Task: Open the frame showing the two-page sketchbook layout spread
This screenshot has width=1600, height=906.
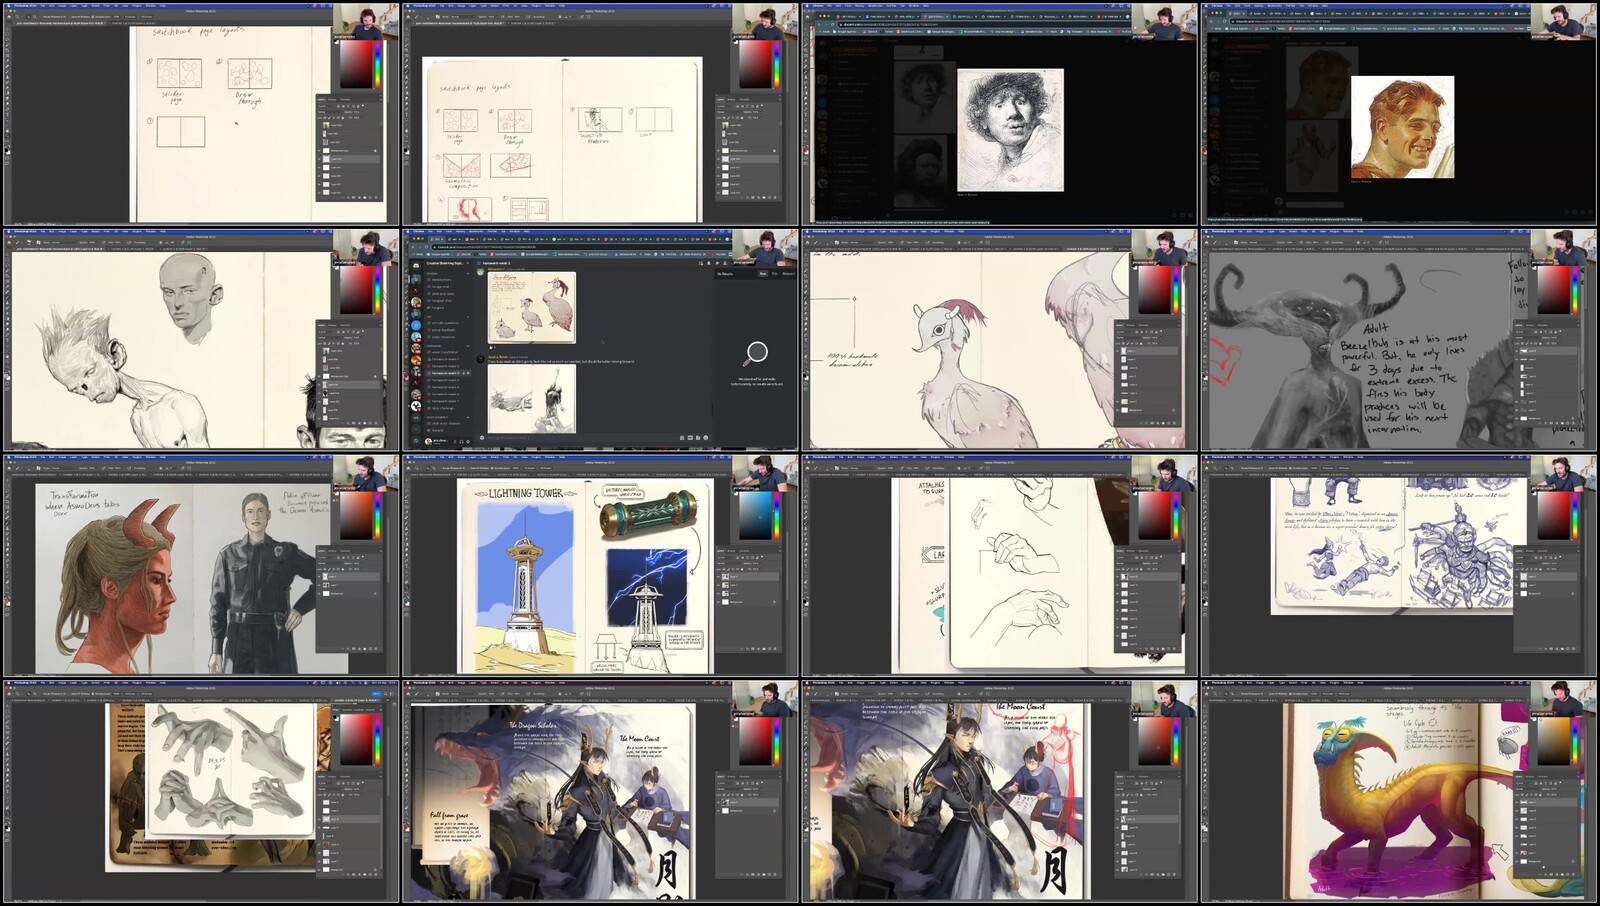Action: [600, 114]
